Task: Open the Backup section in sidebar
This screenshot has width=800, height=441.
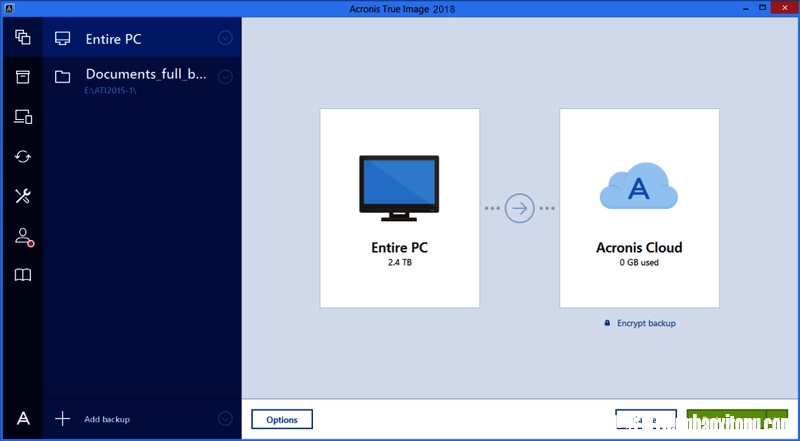Action: pos(22,37)
